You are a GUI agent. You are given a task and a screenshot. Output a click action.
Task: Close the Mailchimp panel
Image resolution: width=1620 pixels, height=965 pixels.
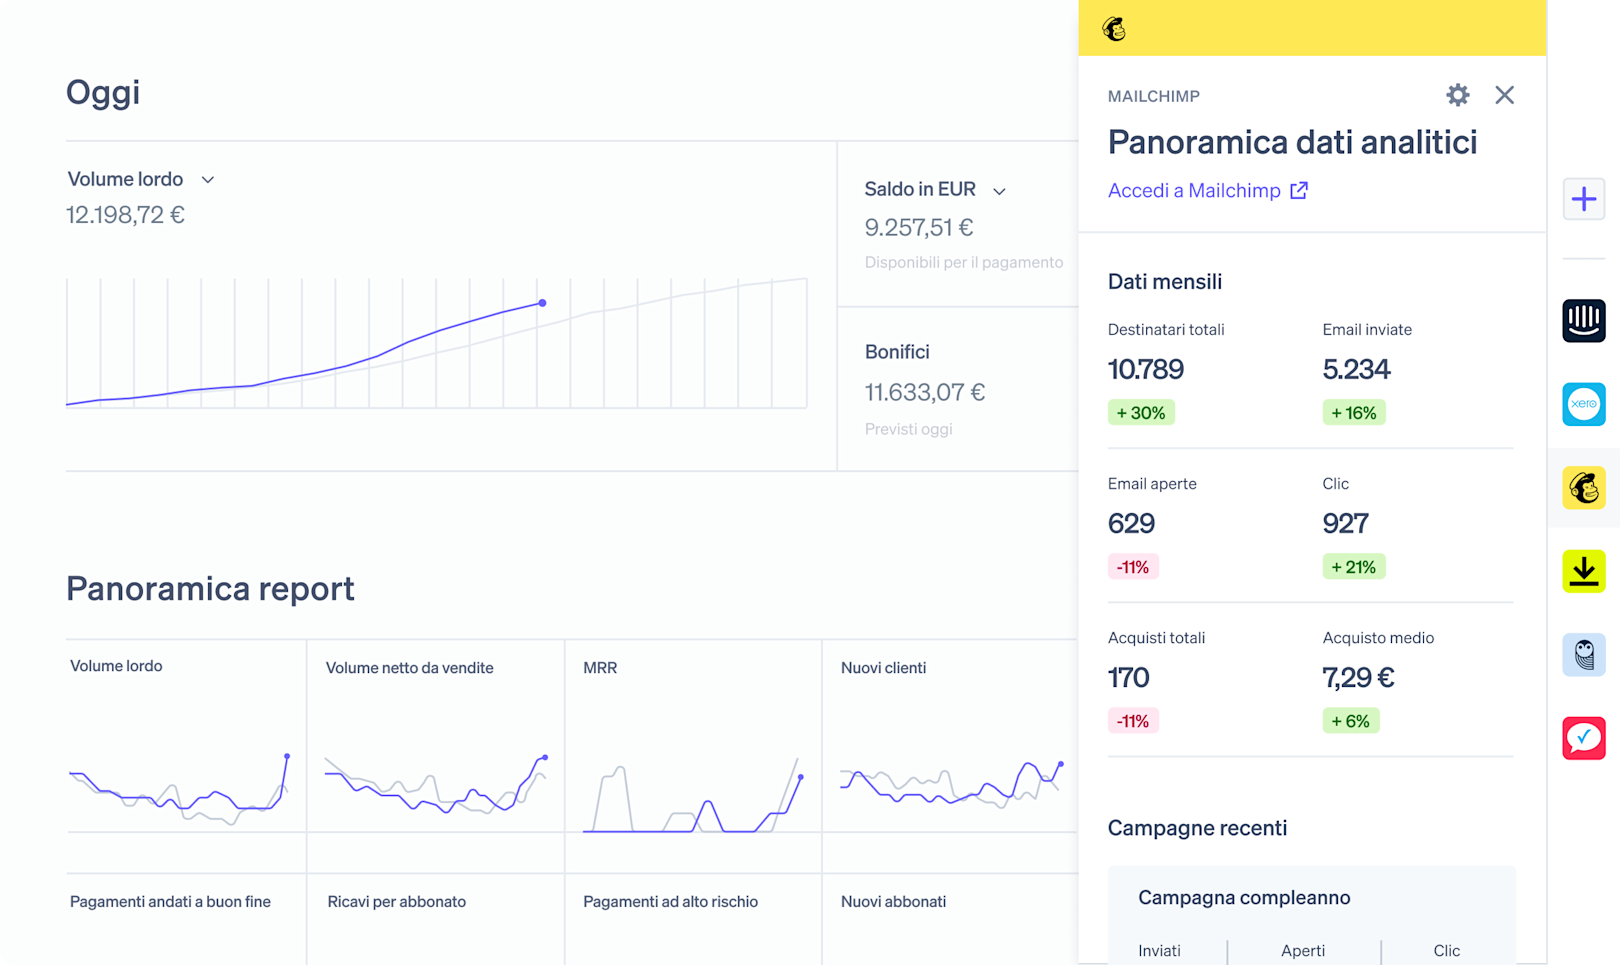click(1504, 95)
